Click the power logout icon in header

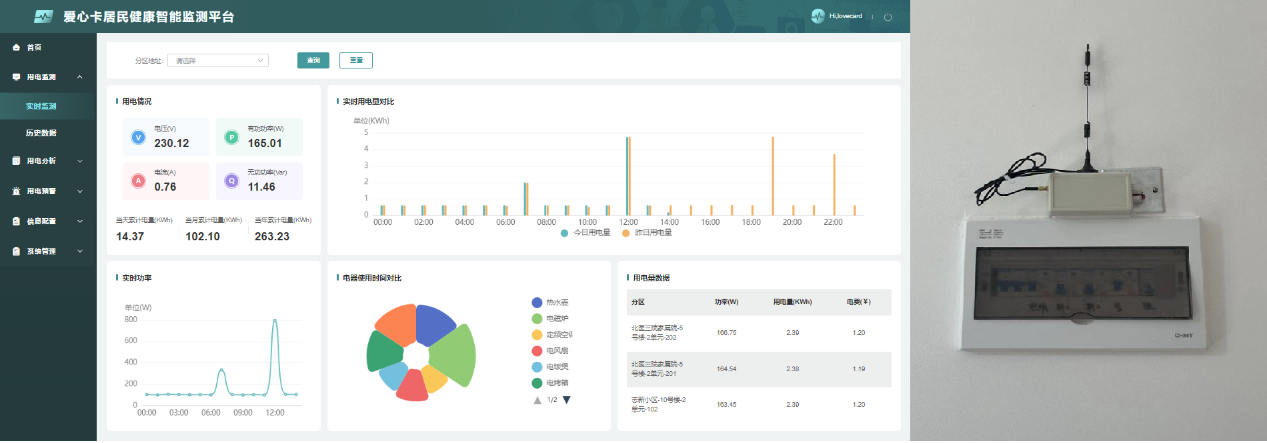click(887, 16)
